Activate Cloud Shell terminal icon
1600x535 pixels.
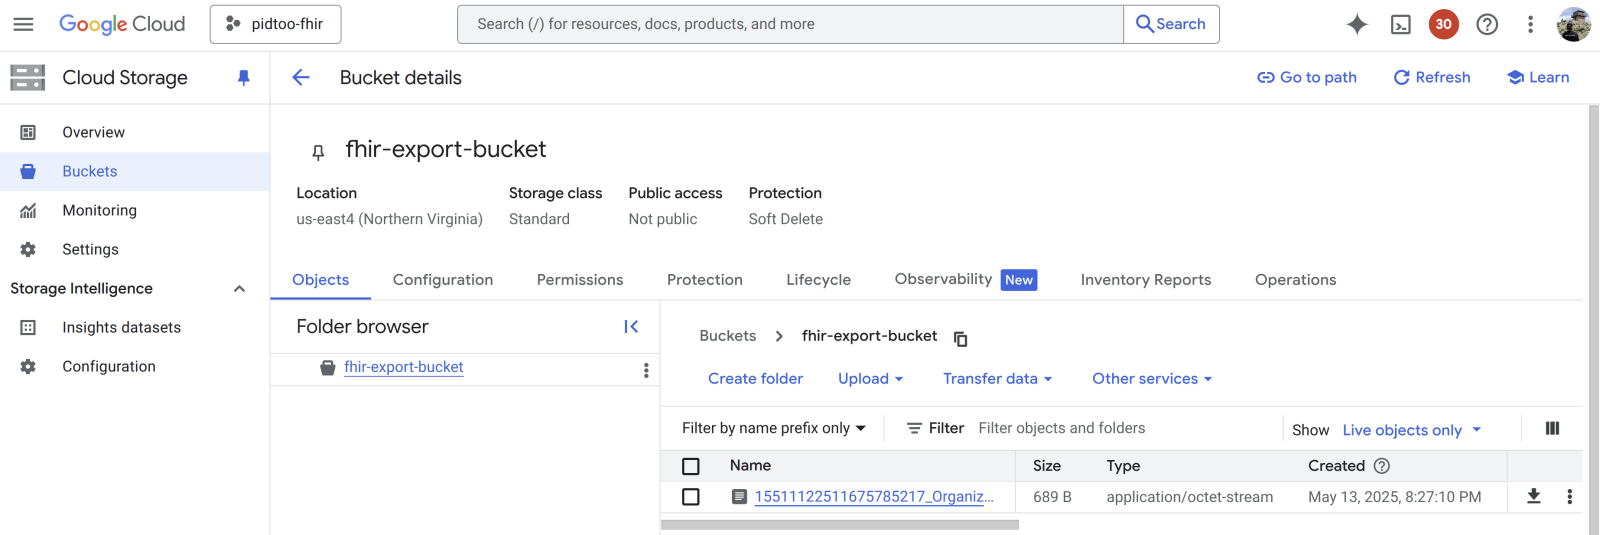(1400, 25)
